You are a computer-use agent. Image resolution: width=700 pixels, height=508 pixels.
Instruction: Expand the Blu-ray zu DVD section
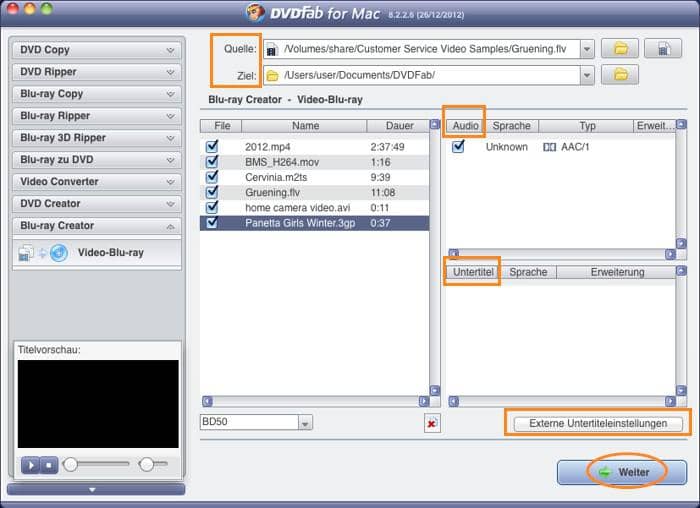click(x=97, y=159)
